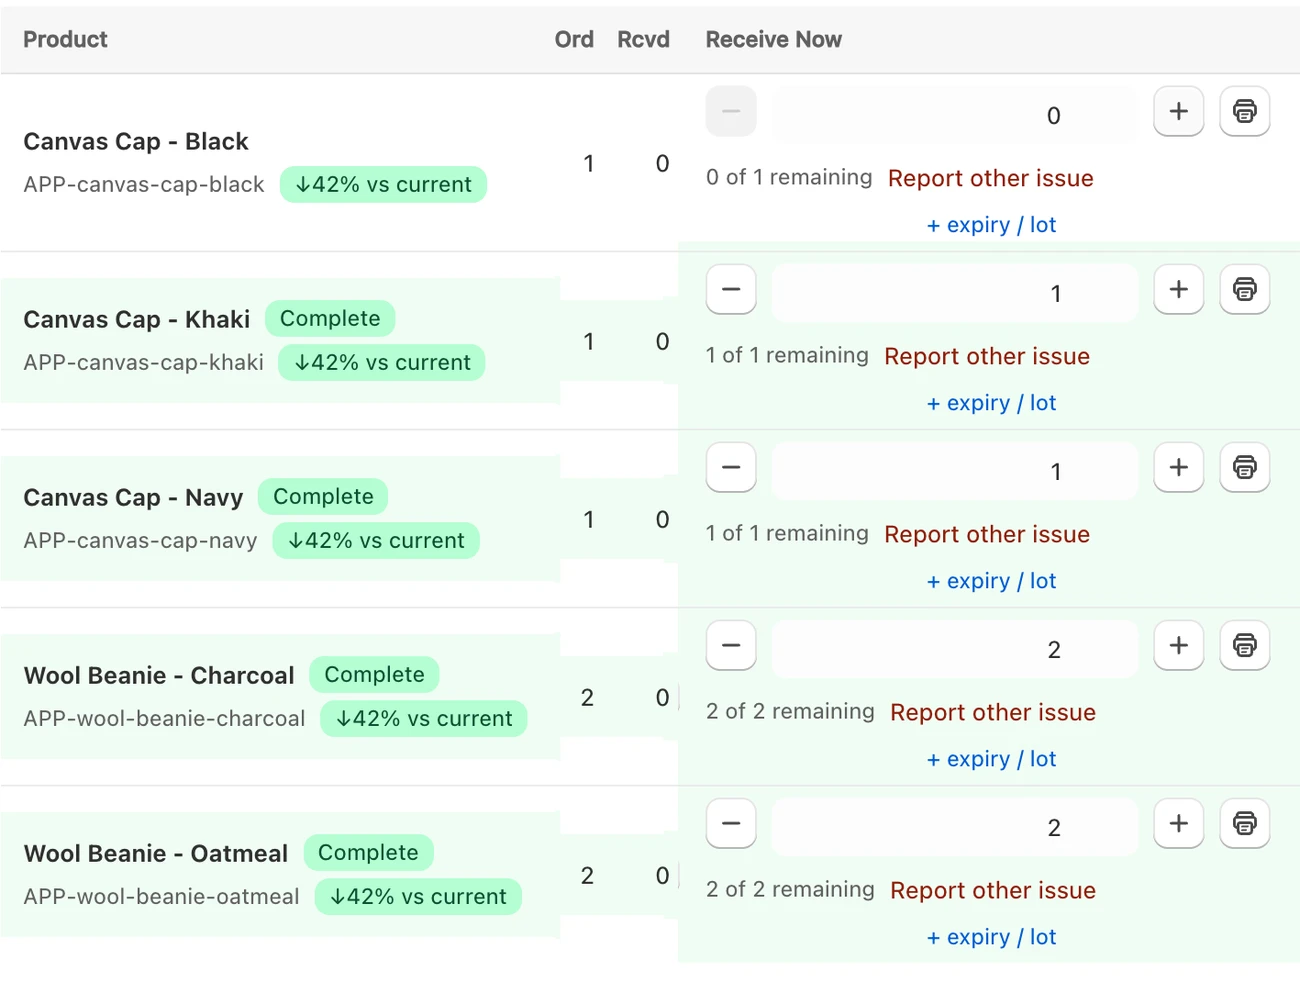The image size is (1300, 982).
Task: Report other issue for Canvas Cap - Navy
Action: pyautogui.click(x=987, y=534)
